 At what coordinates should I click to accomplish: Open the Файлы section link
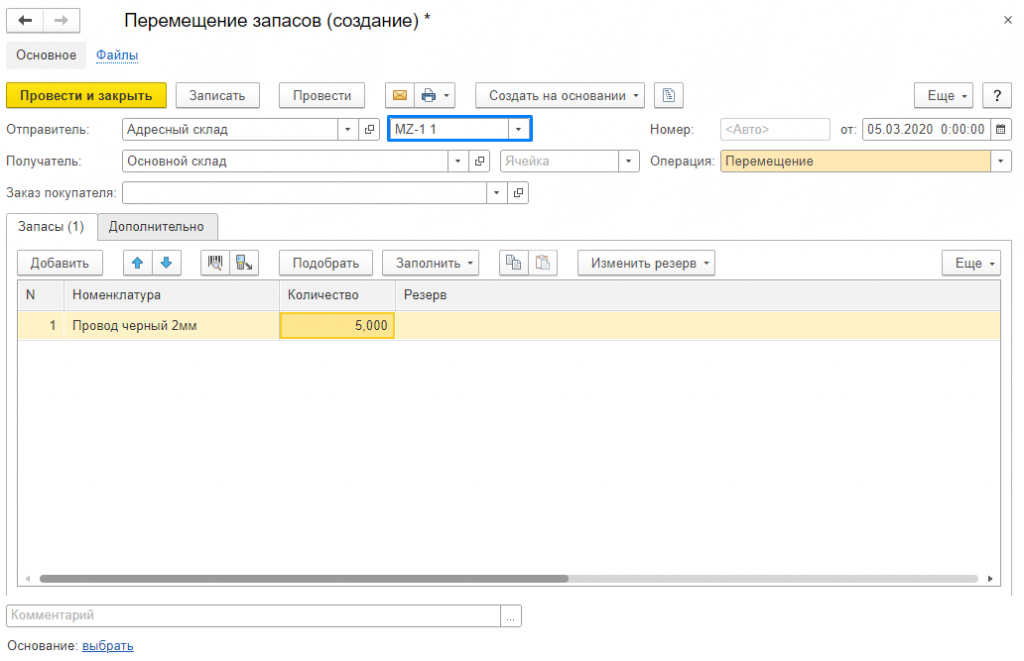coord(117,56)
